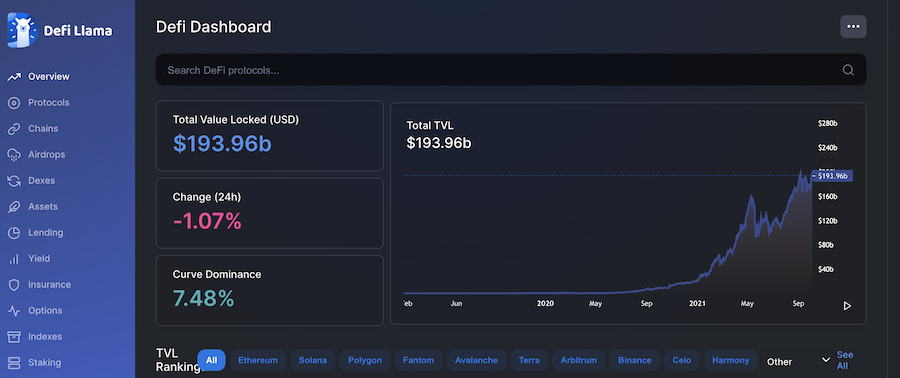The height and width of the screenshot is (378, 900).
Task: Open Airdrops using the cloud icon
Action: [14, 155]
